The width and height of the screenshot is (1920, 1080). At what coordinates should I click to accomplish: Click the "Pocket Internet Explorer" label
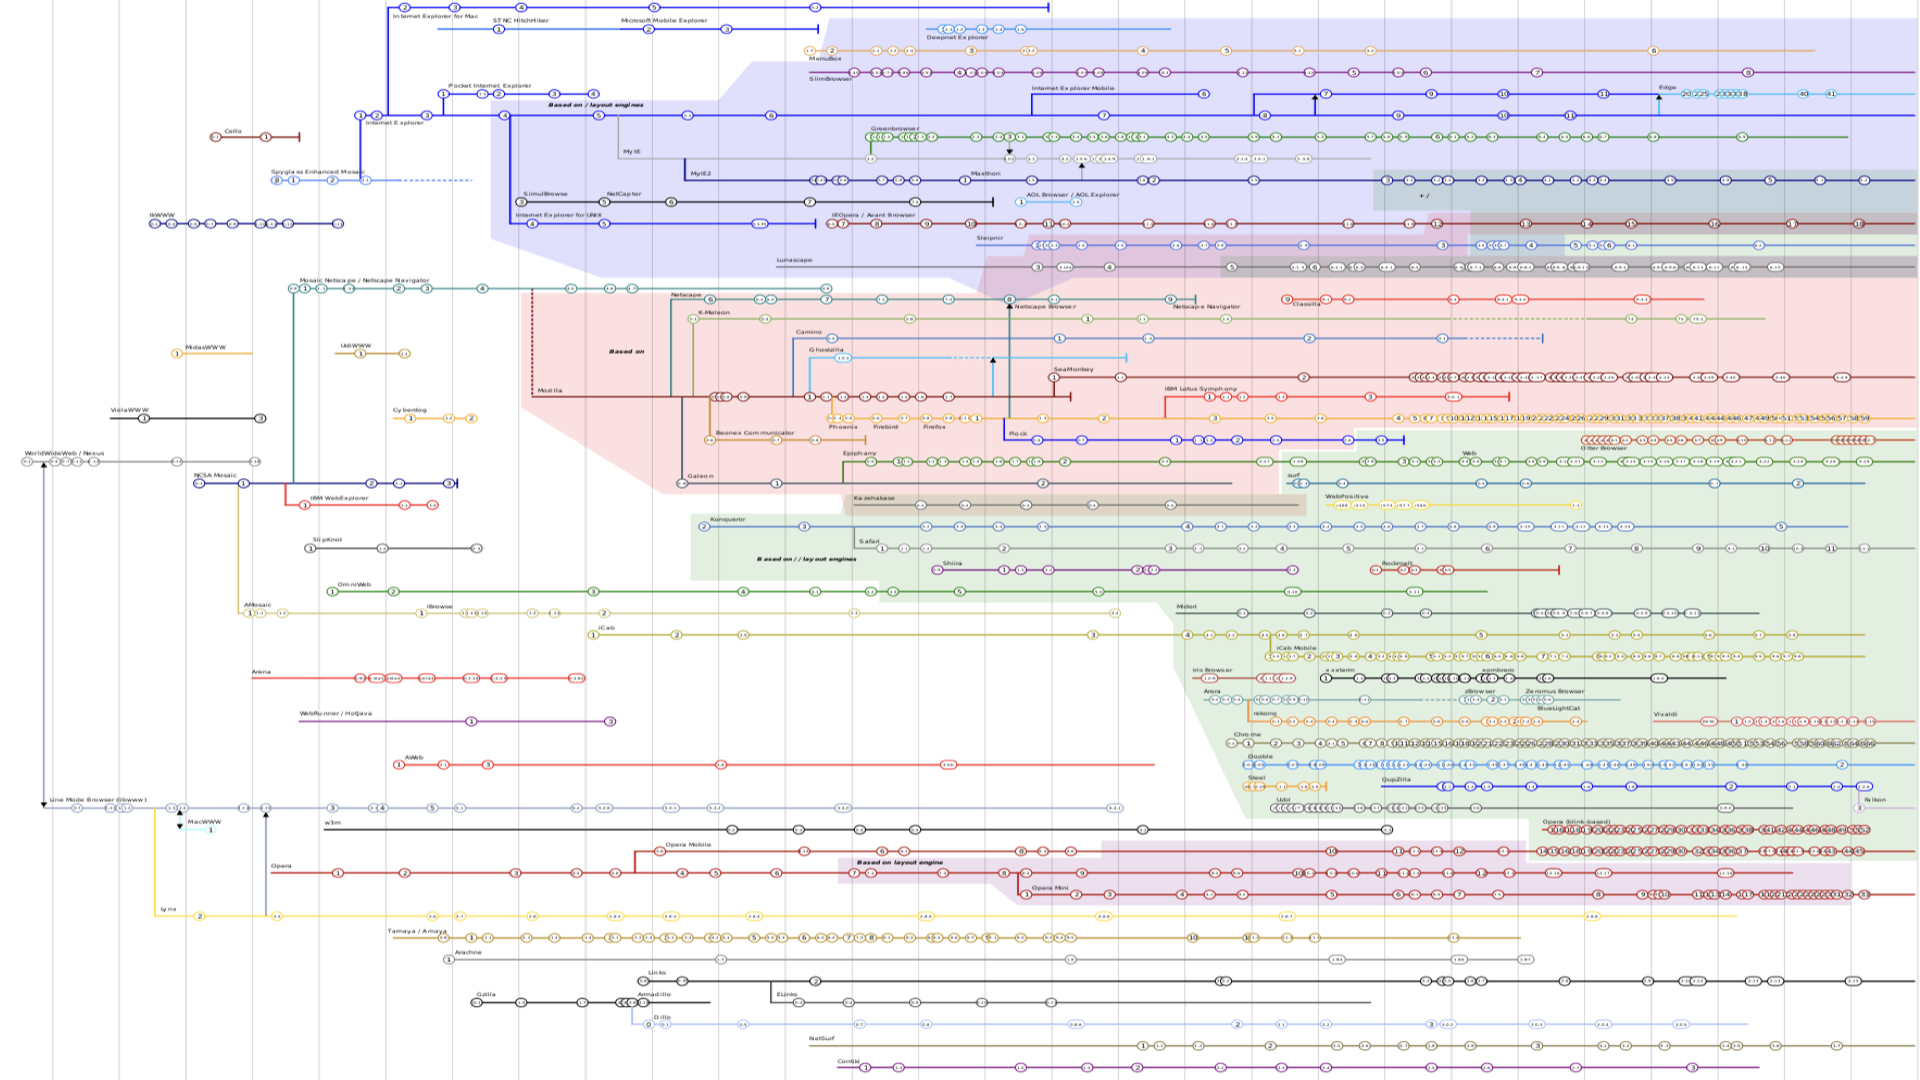490,86
